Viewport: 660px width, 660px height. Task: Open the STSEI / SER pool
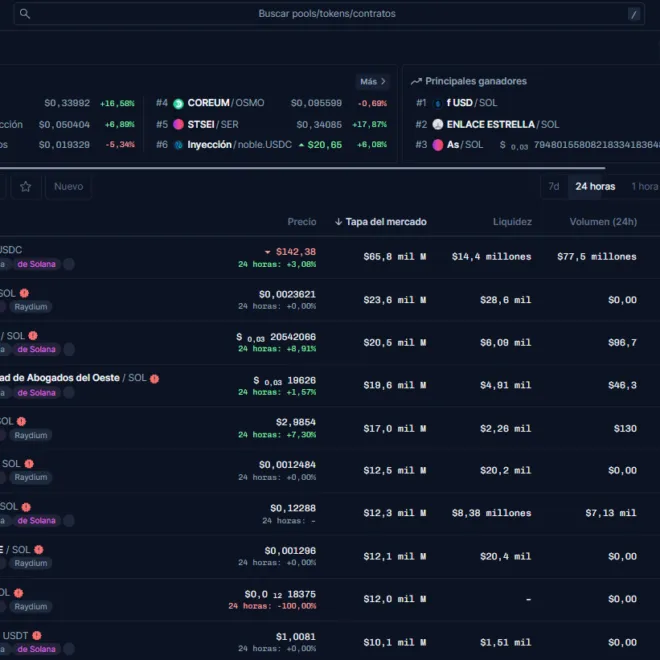tap(213, 125)
